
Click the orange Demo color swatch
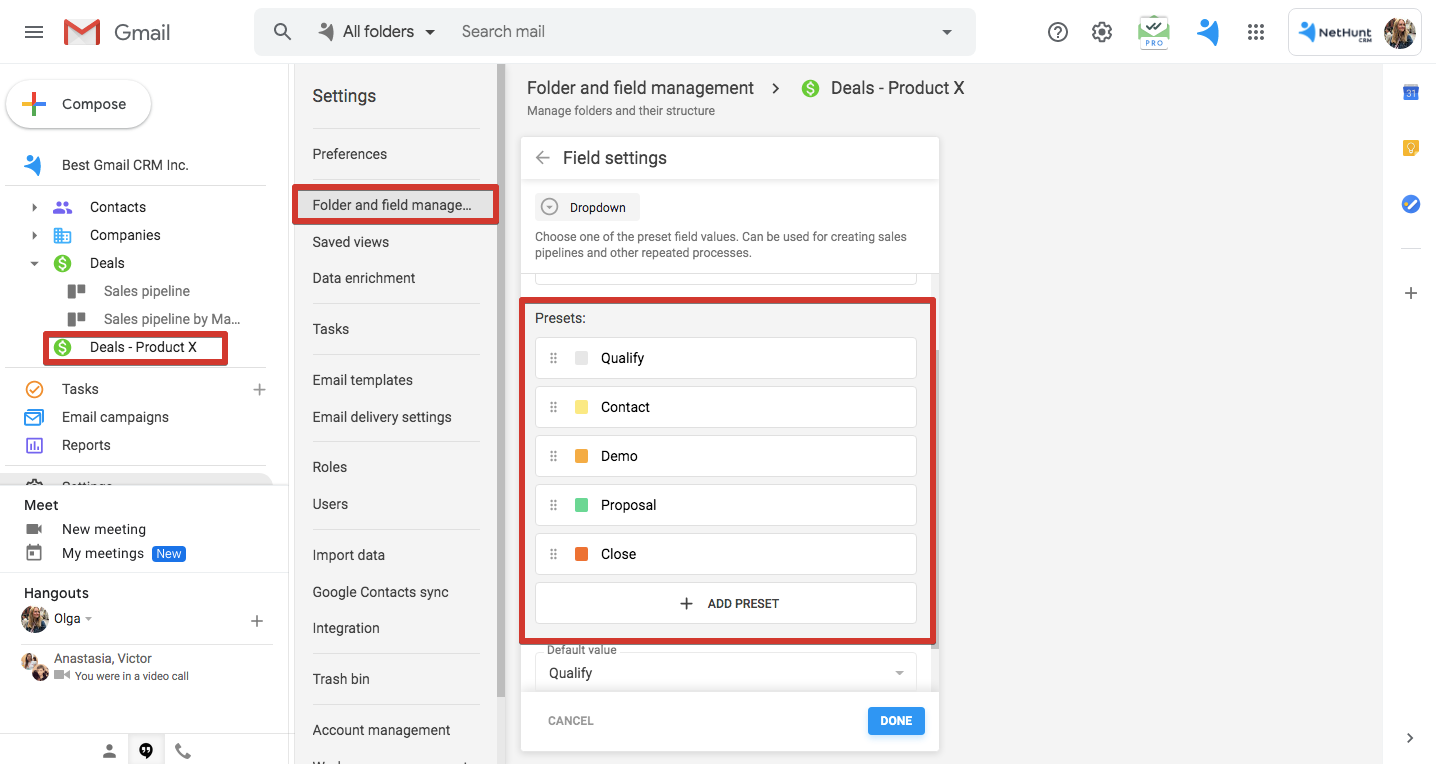pyautogui.click(x=581, y=456)
